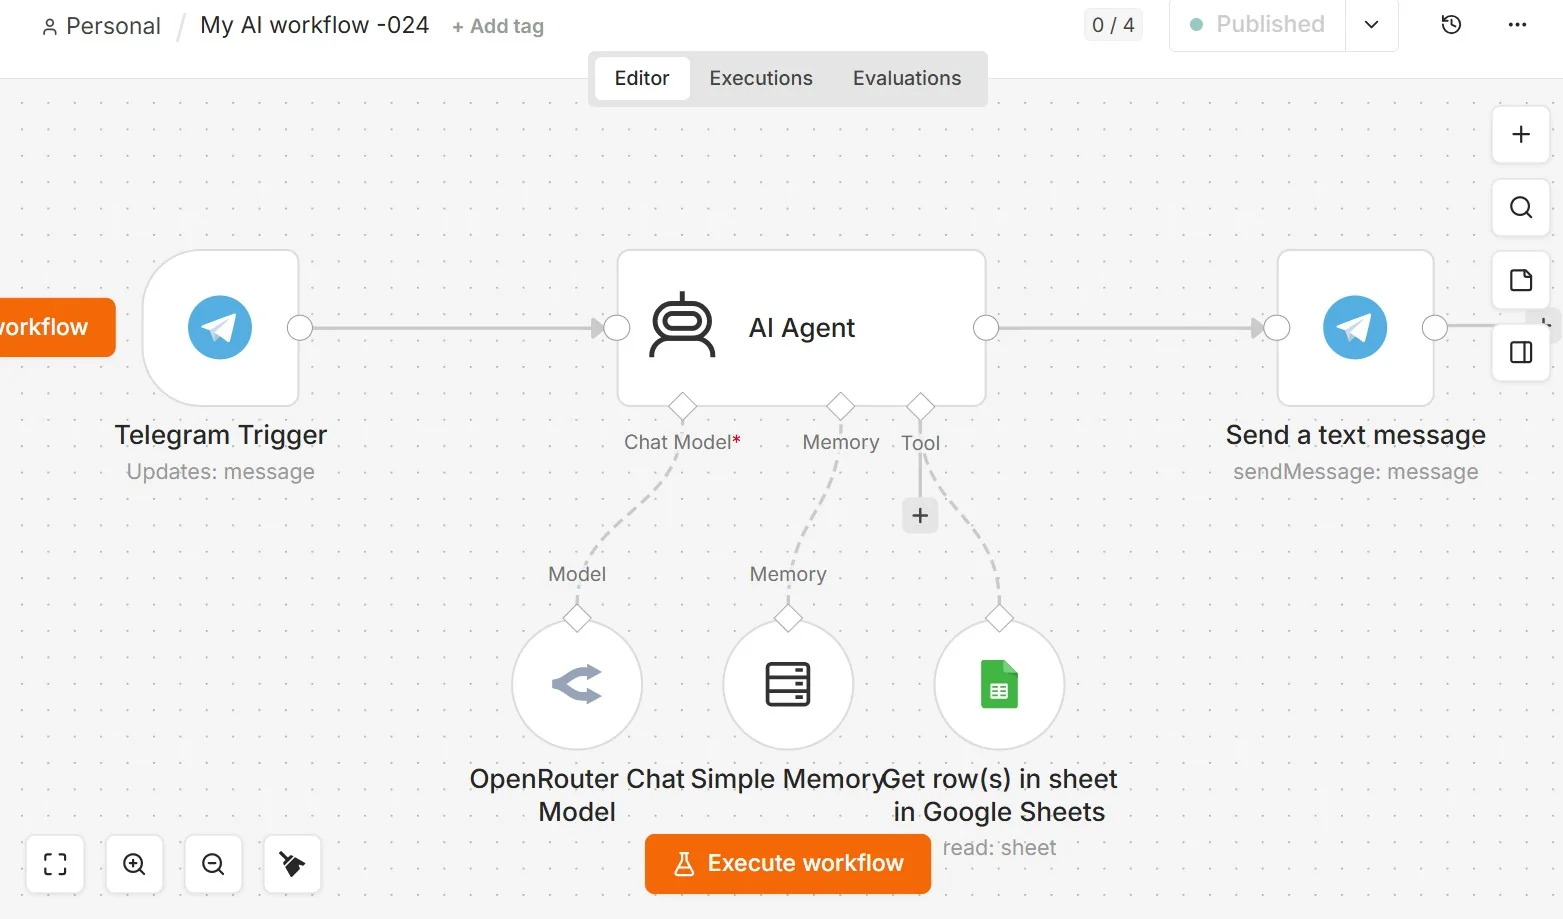Image resolution: width=1563 pixels, height=919 pixels.
Task: Zoom out of the canvas
Action: pos(213,864)
